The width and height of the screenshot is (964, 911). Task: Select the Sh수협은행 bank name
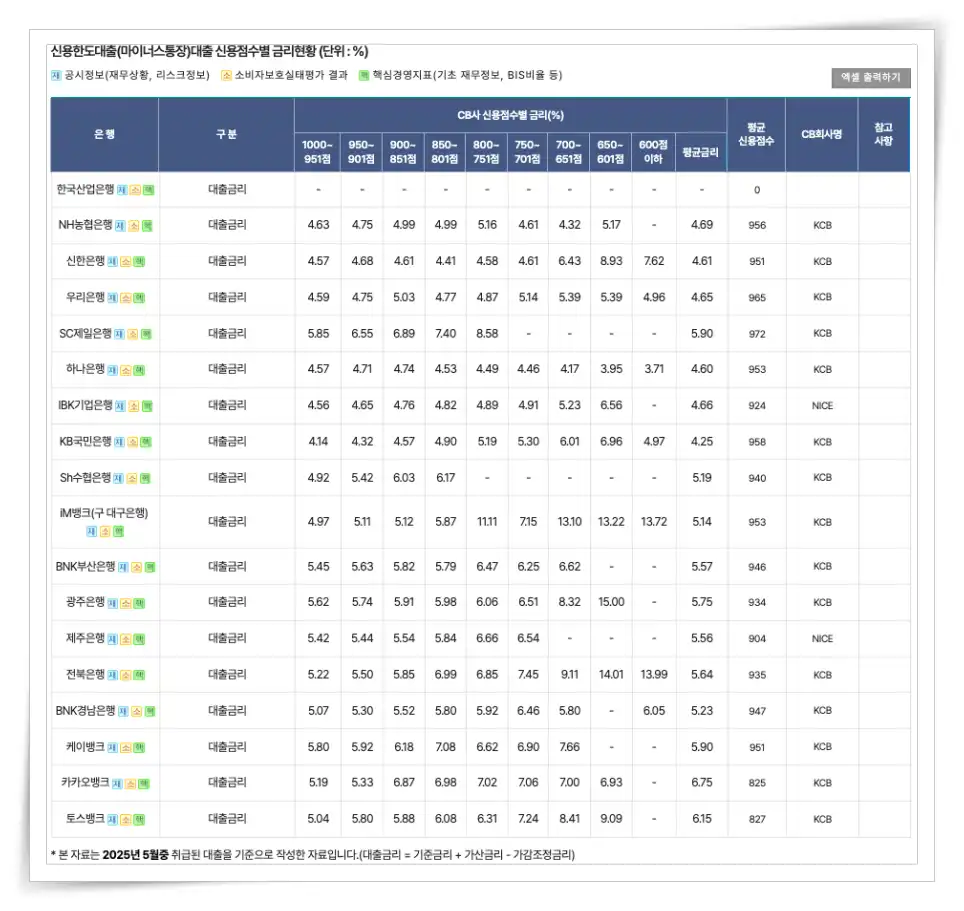pyautogui.click(x=85, y=478)
